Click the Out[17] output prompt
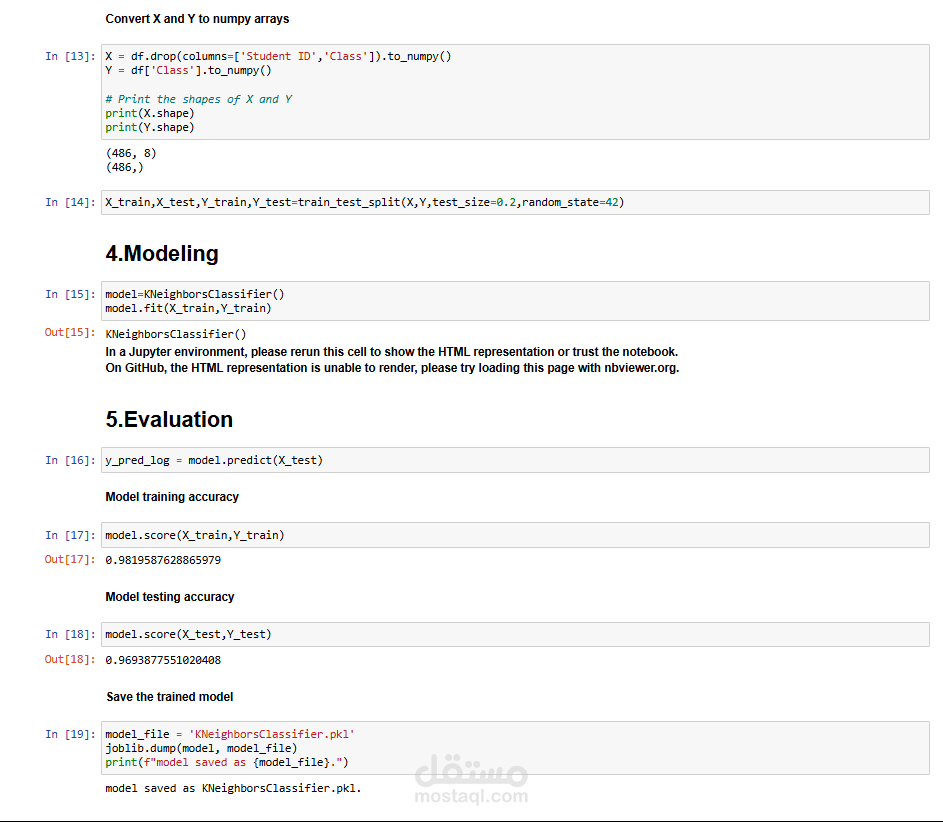The image size is (943, 822). tap(70, 559)
